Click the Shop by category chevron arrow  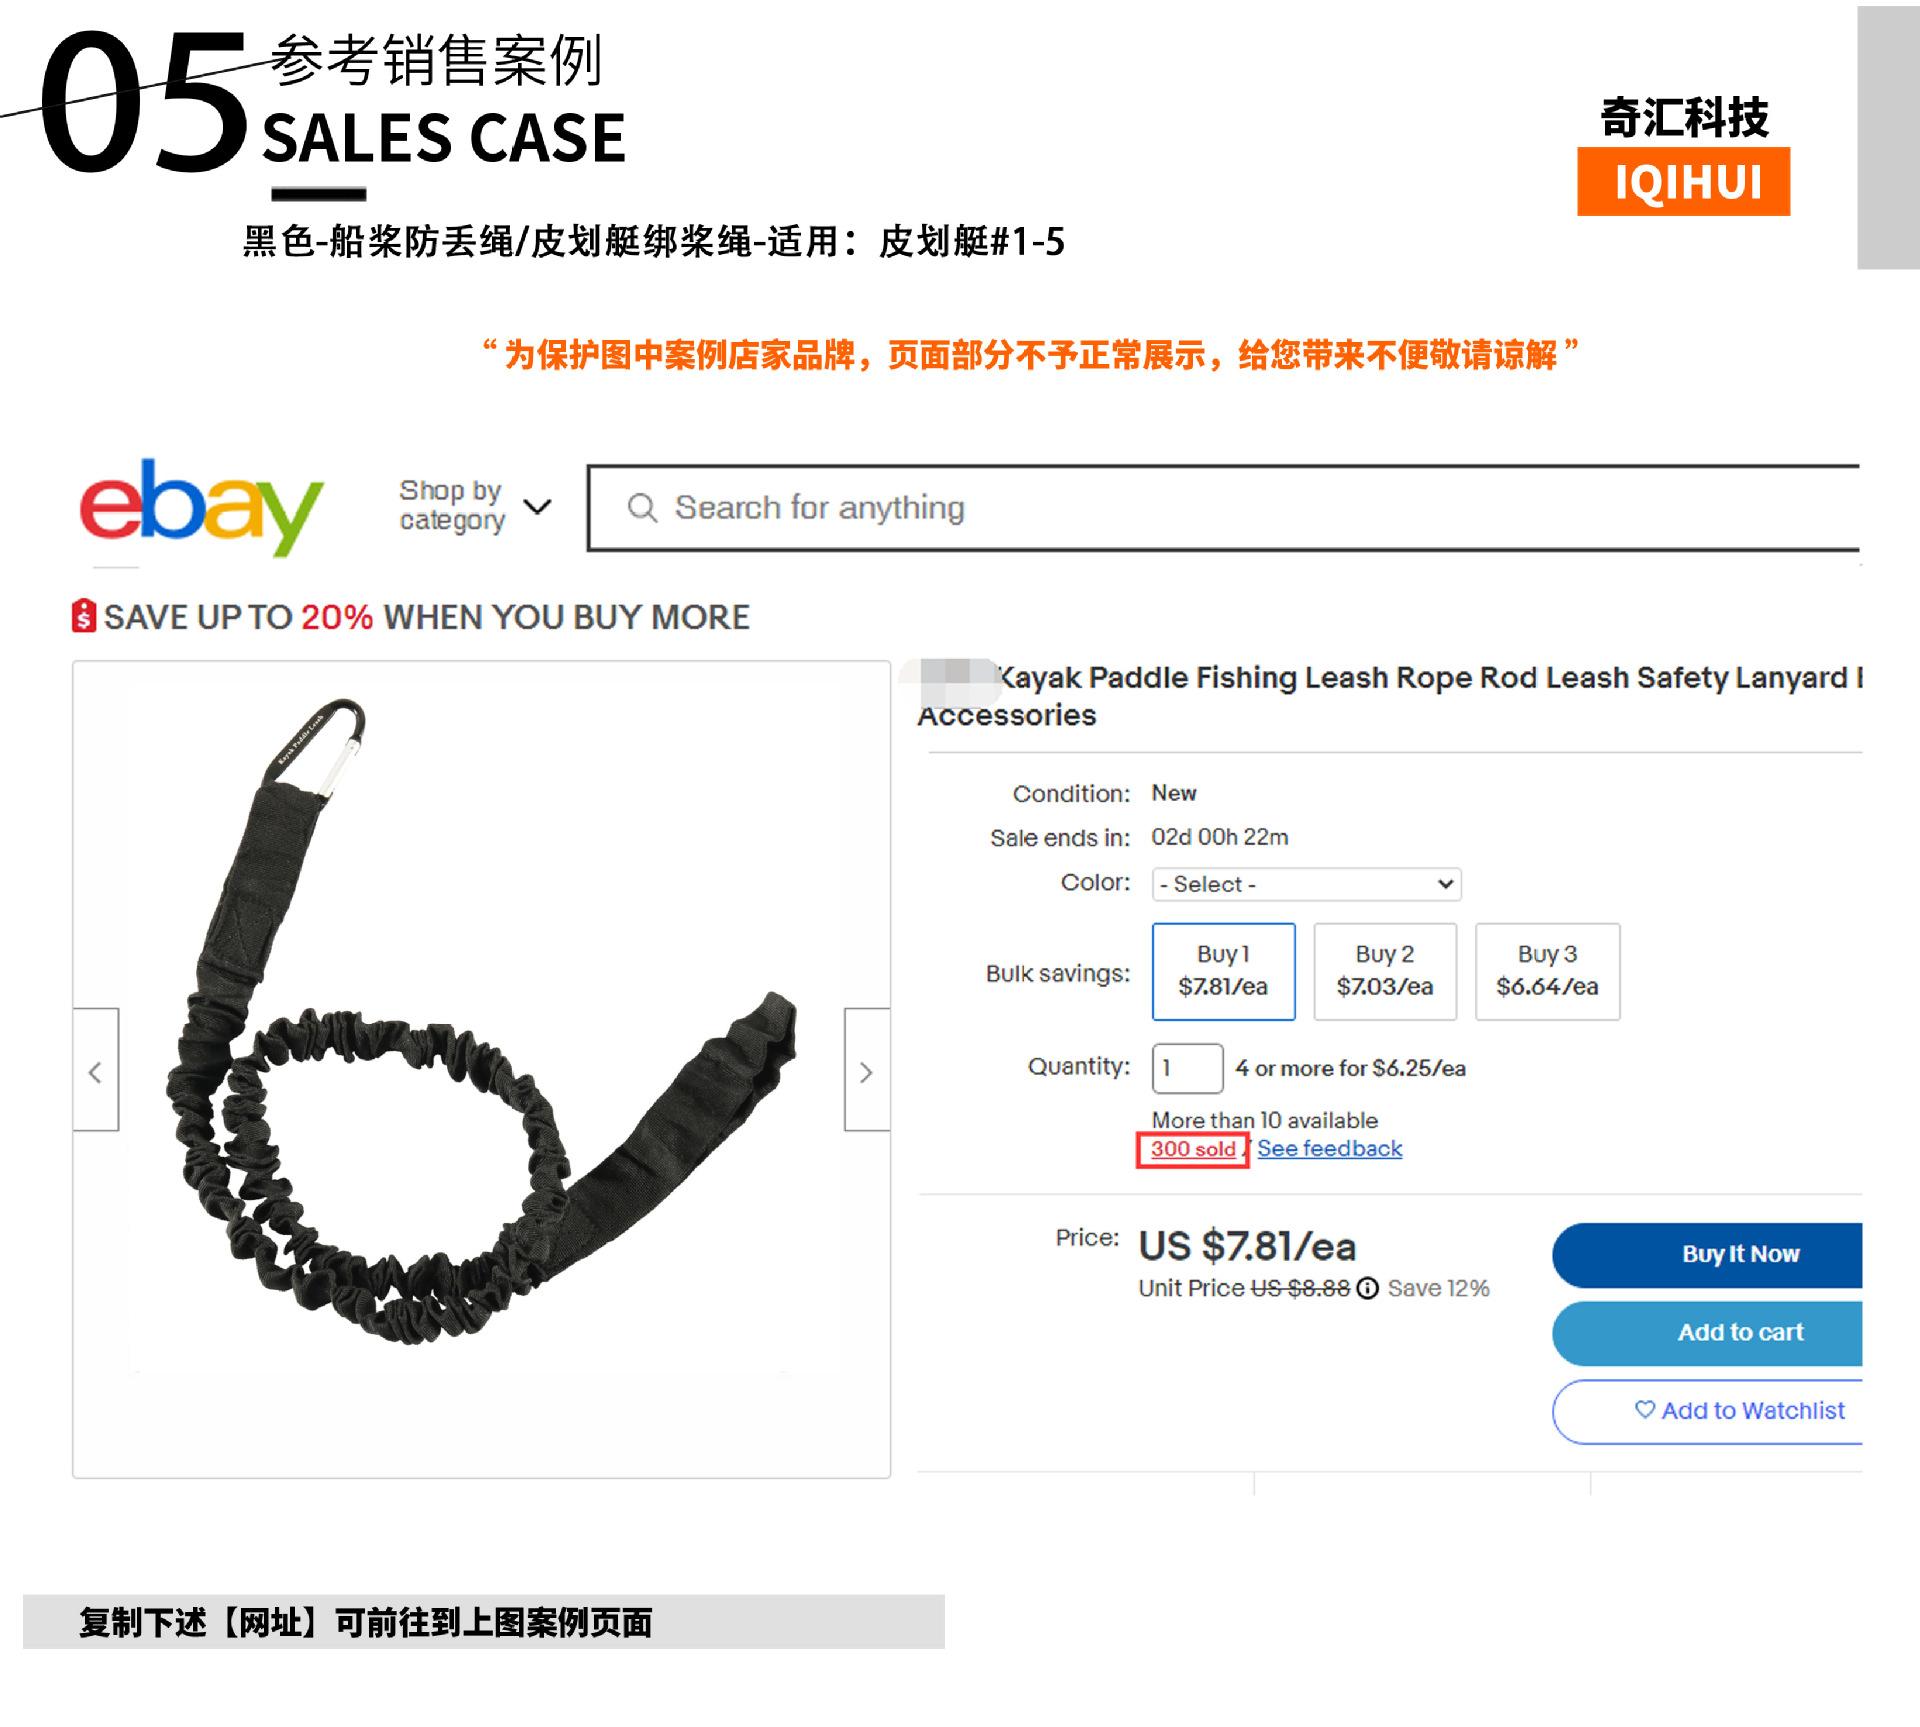(537, 507)
